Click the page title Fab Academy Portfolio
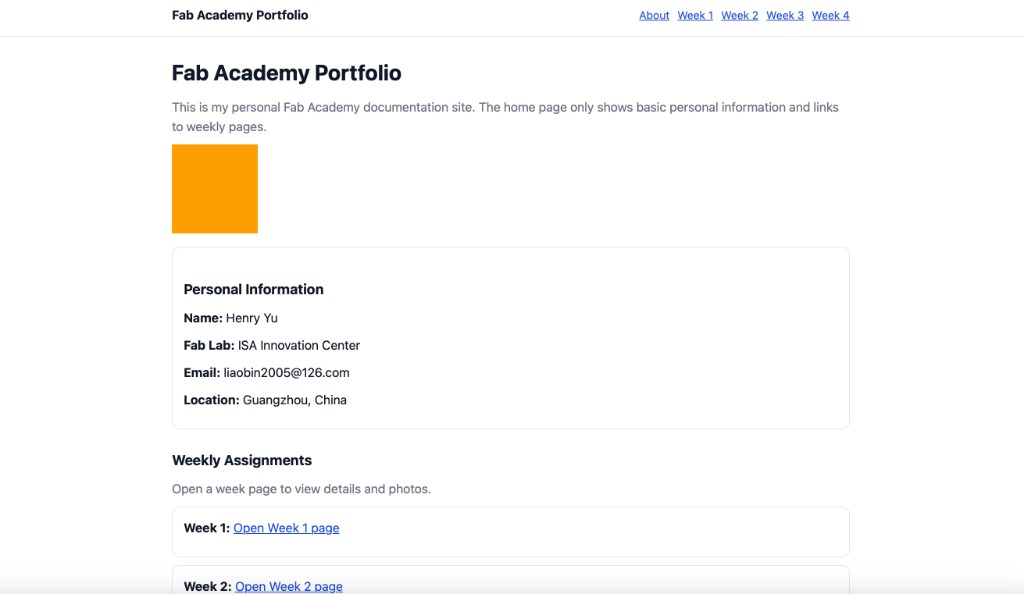The image size is (1024, 594). (x=286, y=73)
